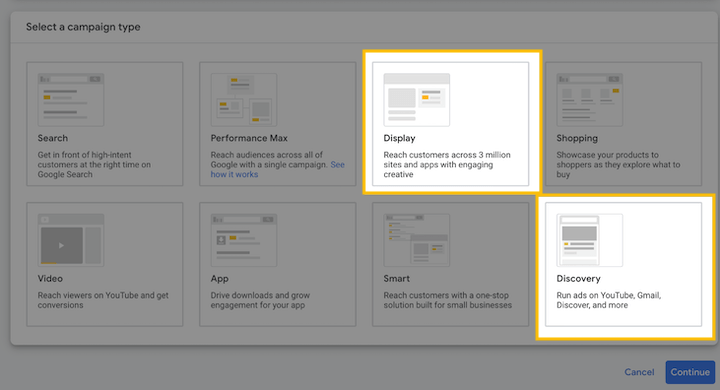Select the Search campaign title
Image resolution: width=720 pixels, height=390 pixels.
(53, 138)
